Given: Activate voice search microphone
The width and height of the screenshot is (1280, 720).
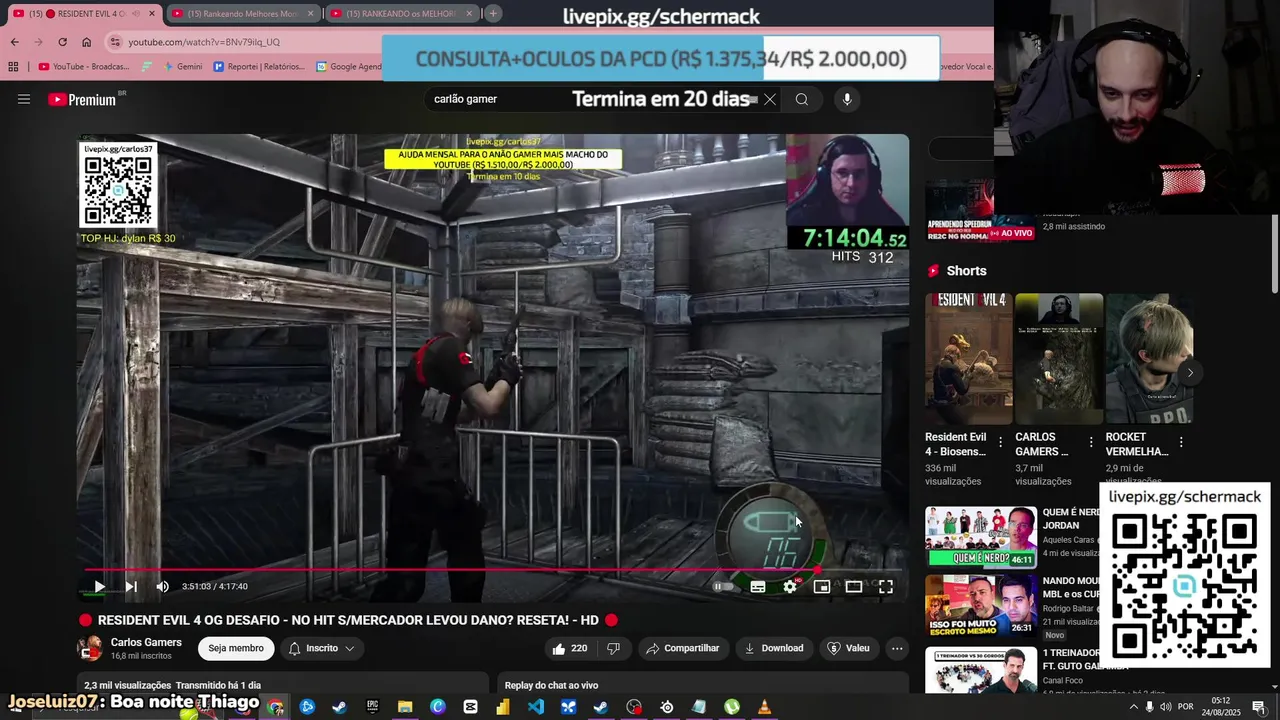Looking at the screenshot, I should (847, 99).
